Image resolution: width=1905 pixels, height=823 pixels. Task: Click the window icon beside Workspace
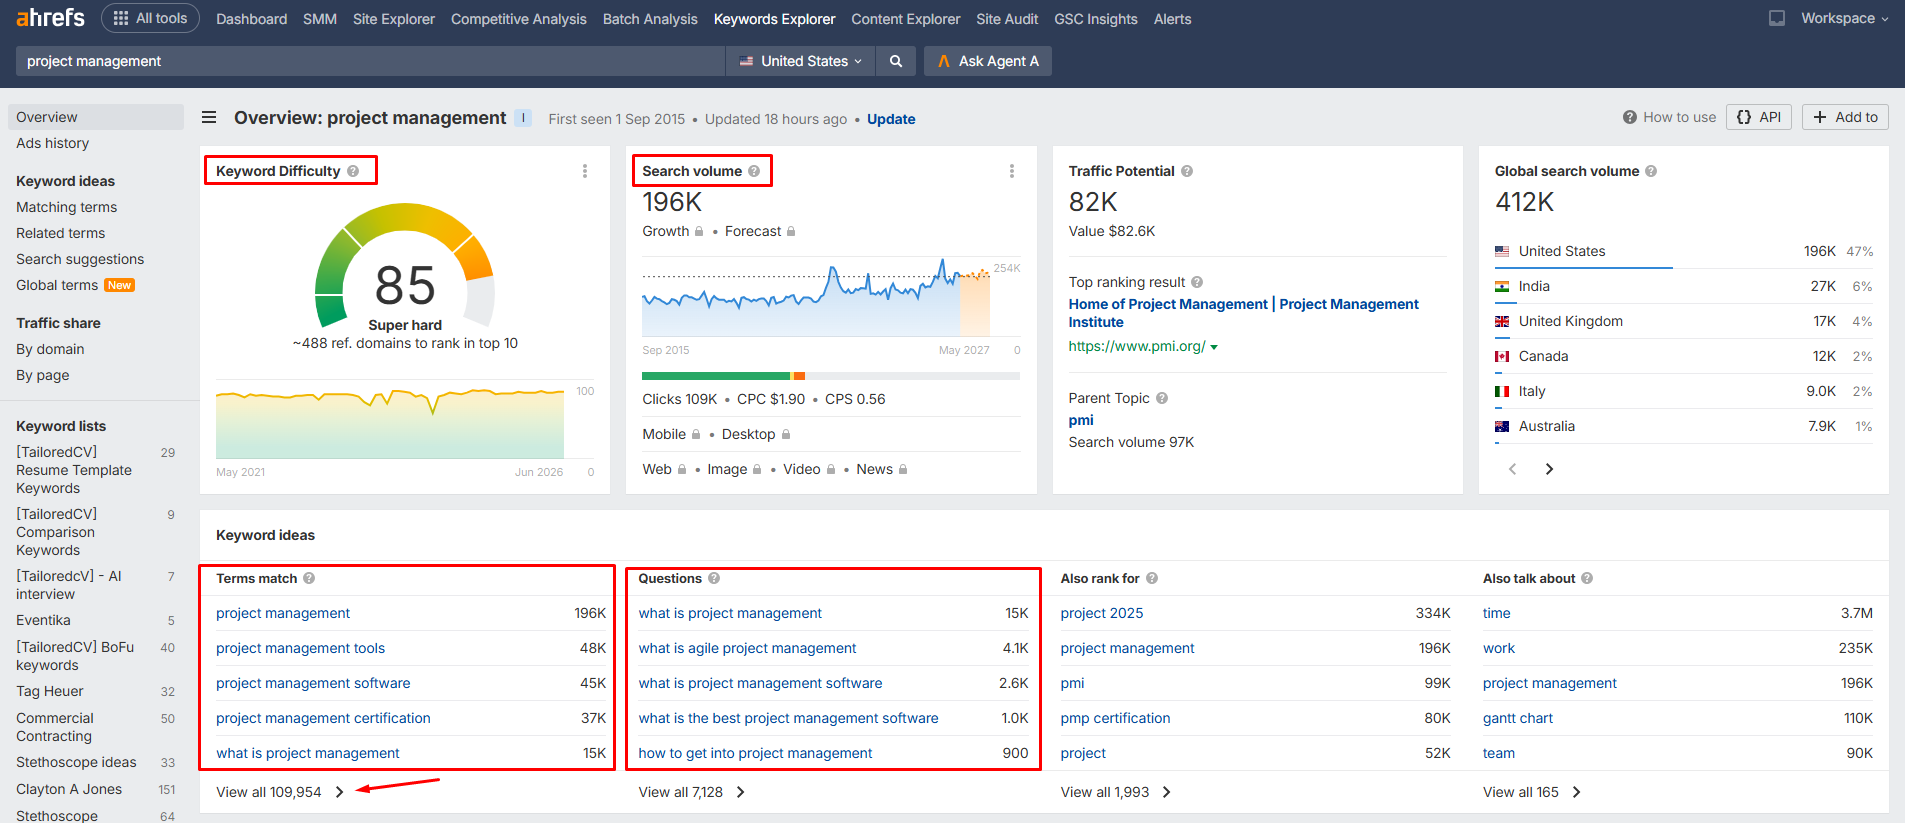1777,18
